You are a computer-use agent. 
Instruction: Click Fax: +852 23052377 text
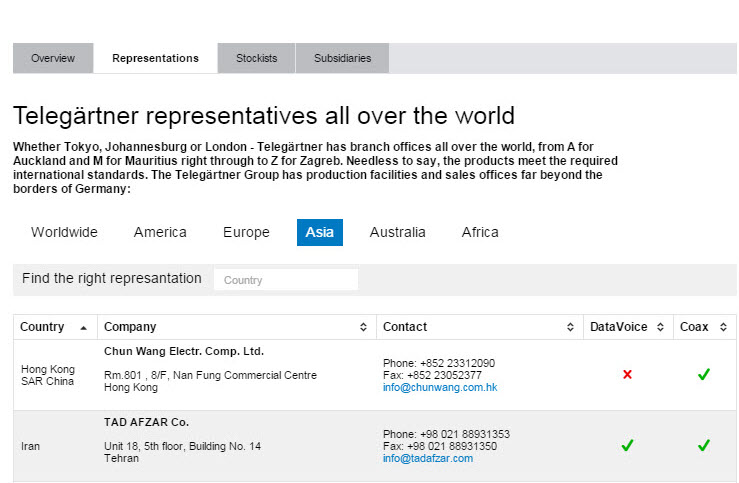tap(432, 376)
